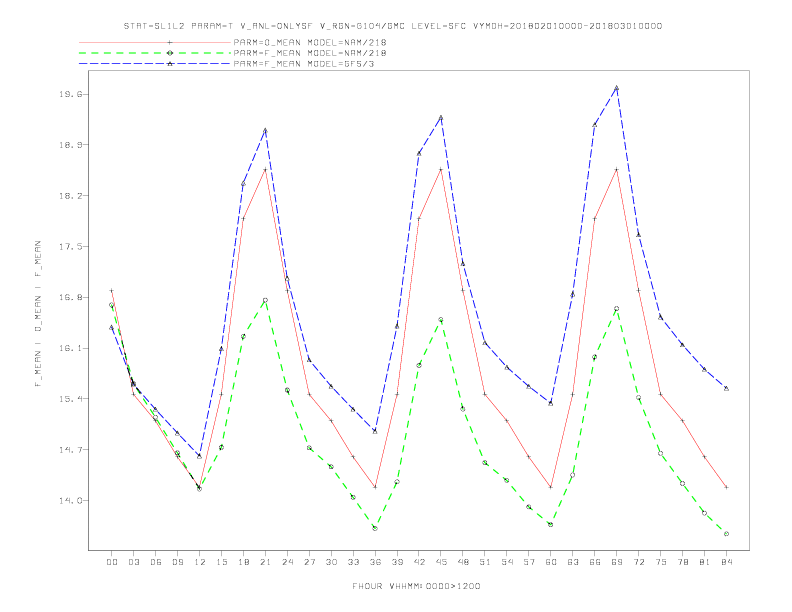The image size is (792, 612).
Task: Click x-axis forecast hour label 21
Action: tap(265, 562)
